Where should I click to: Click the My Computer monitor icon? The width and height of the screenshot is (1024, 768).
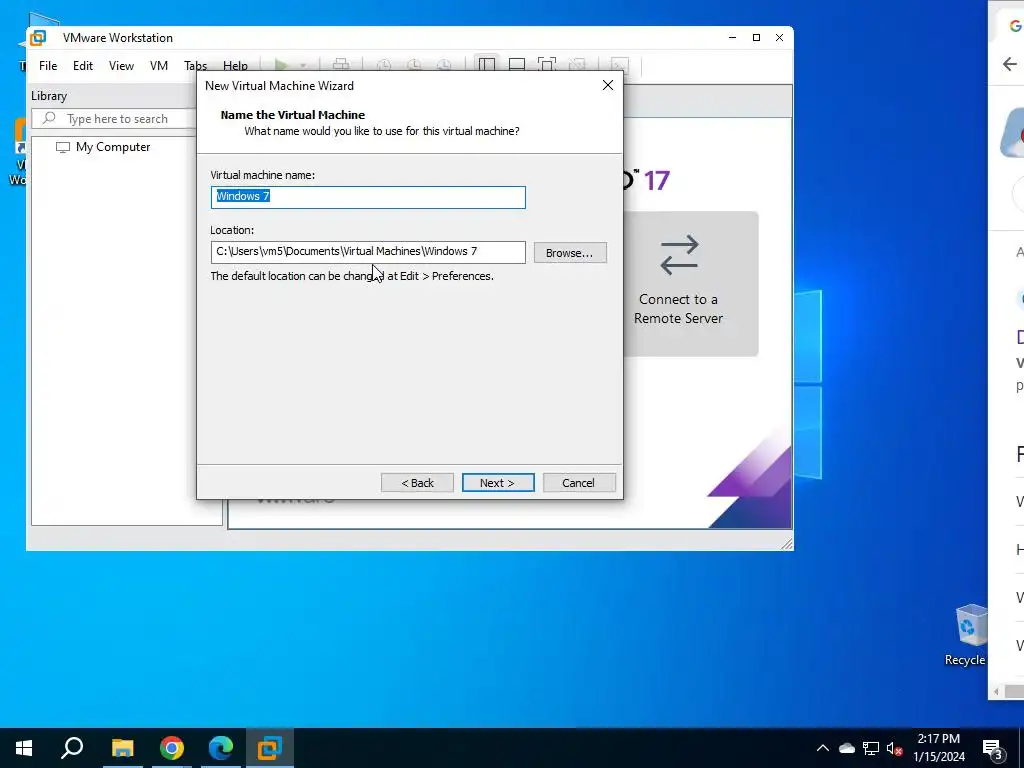(63, 147)
